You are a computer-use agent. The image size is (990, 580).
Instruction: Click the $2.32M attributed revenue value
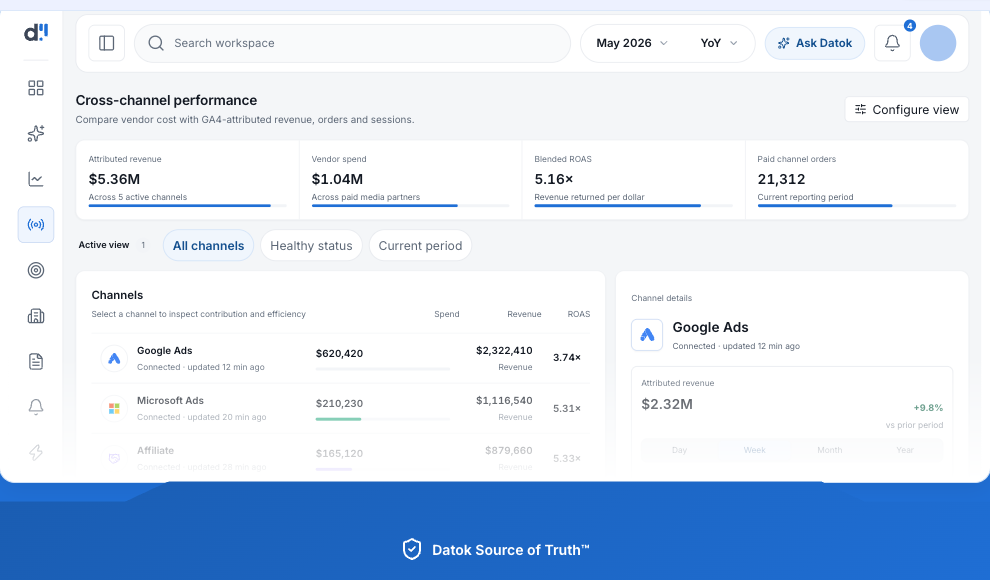click(x=667, y=404)
